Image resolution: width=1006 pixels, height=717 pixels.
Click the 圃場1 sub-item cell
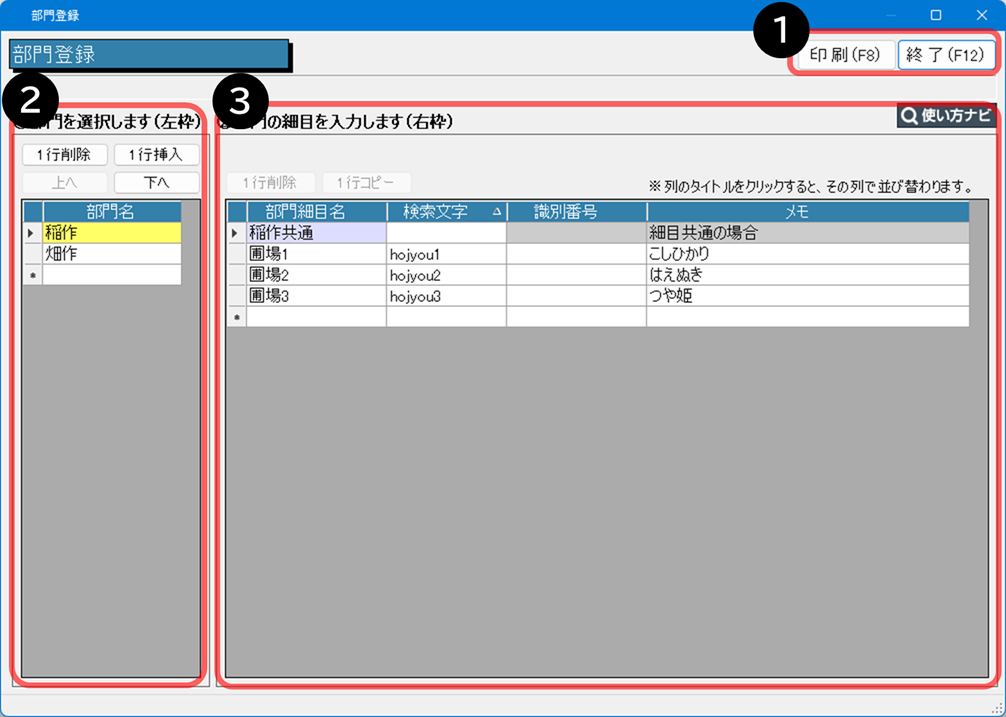pos(316,254)
